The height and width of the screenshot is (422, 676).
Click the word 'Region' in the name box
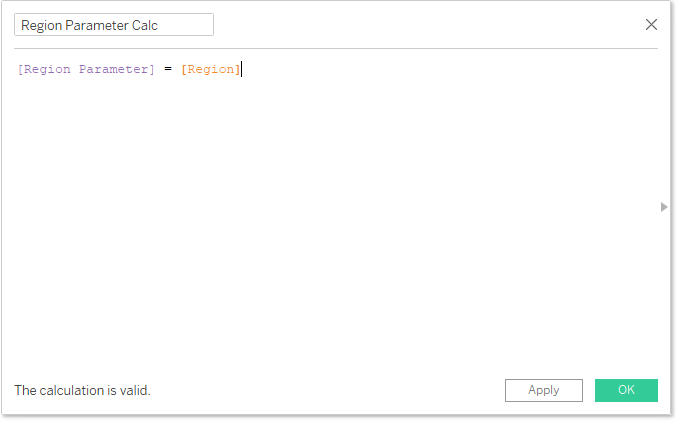click(41, 25)
